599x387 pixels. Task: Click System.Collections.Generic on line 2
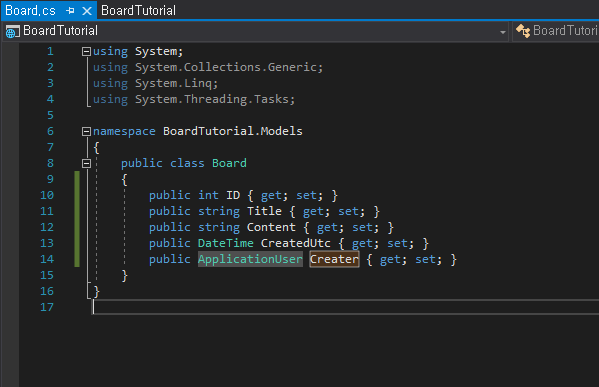[226, 67]
